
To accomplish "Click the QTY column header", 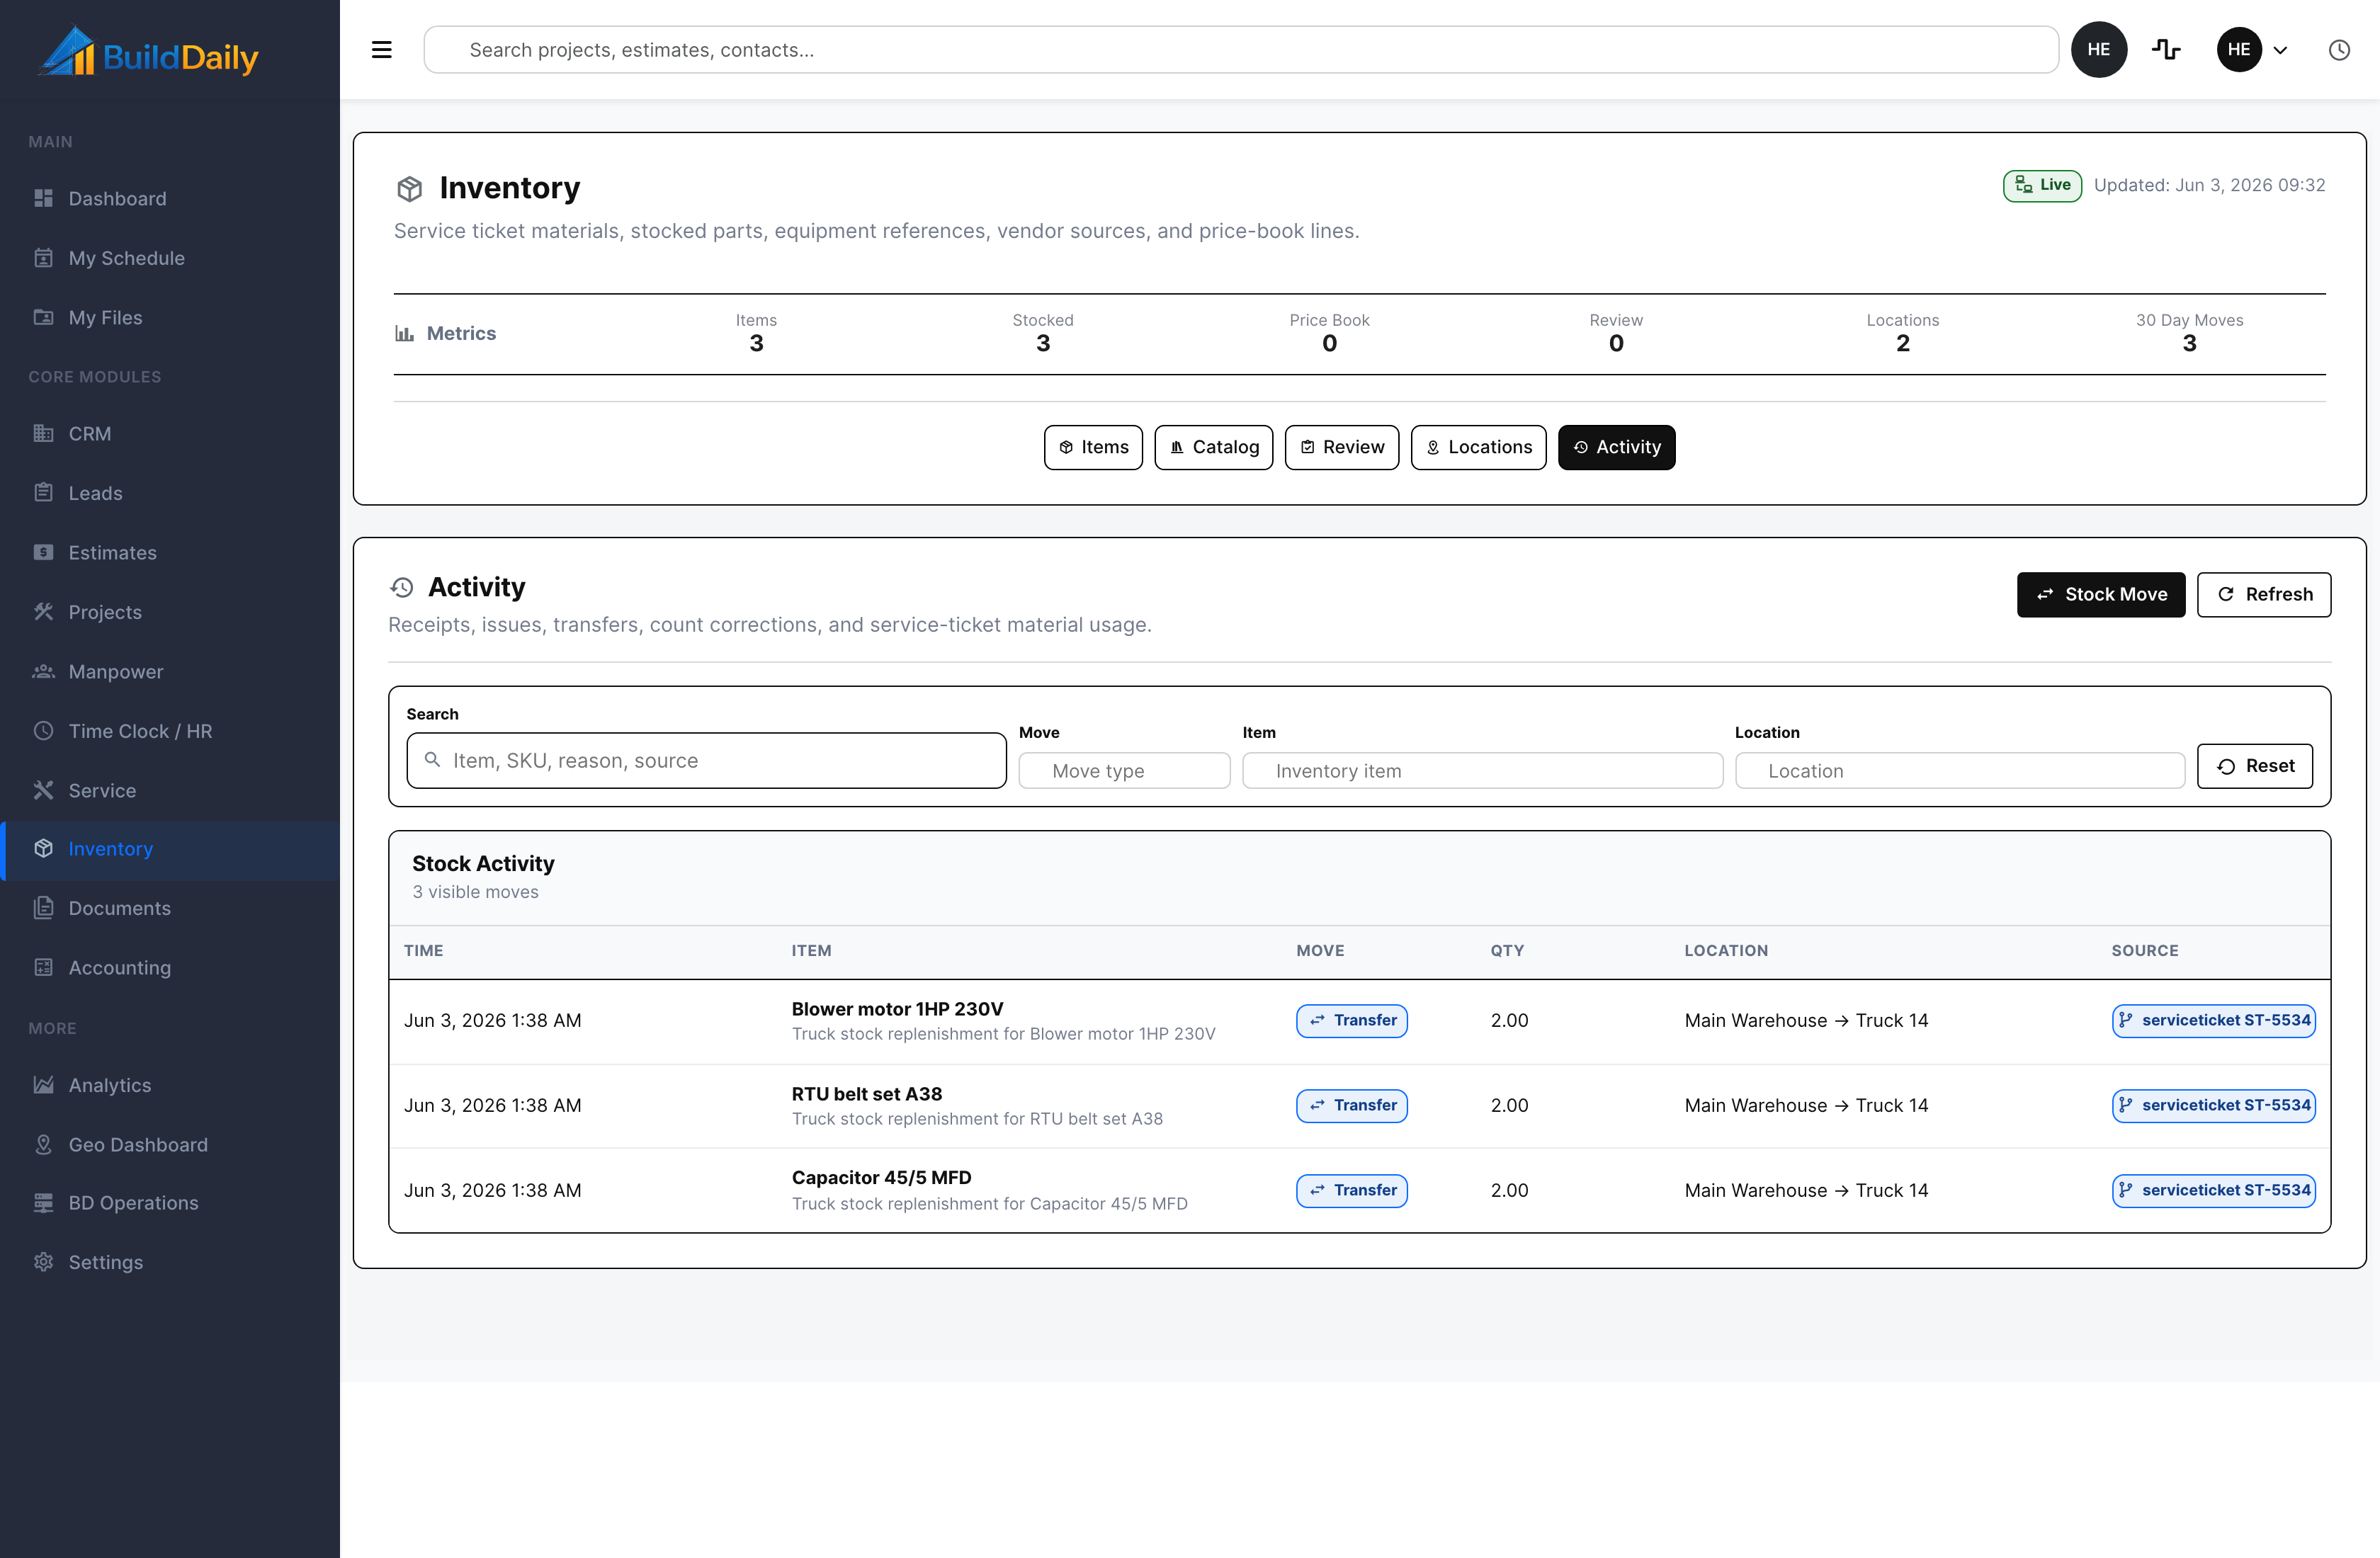I will 1507,951.
